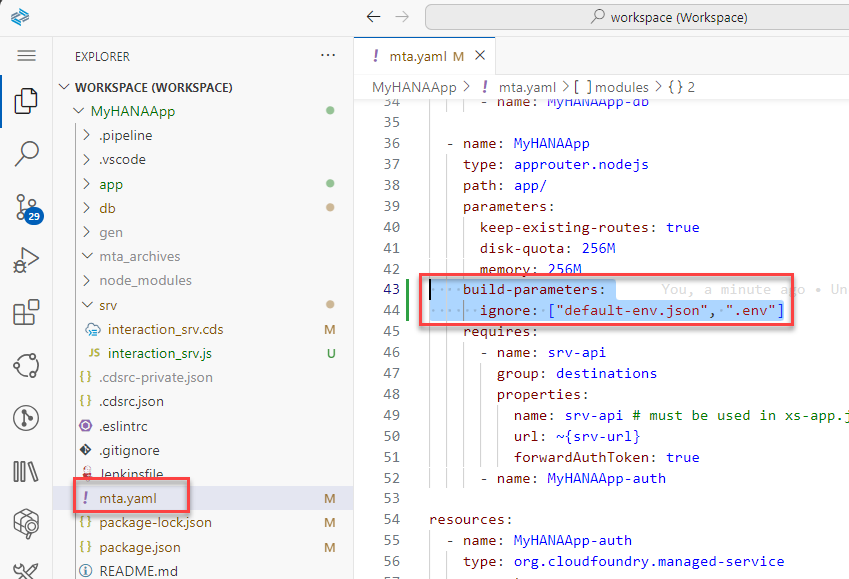Click the {} 2 breadcrumb segment

click(x=682, y=87)
